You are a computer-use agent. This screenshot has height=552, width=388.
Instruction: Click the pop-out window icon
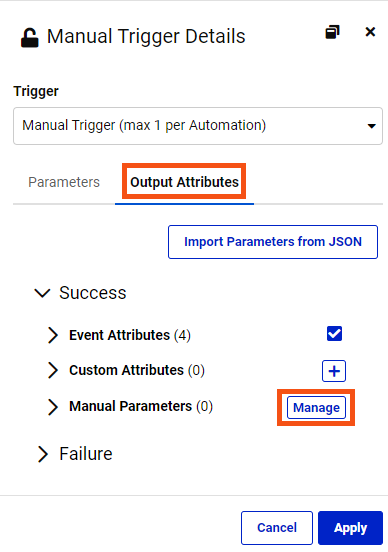[x=332, y=32]
